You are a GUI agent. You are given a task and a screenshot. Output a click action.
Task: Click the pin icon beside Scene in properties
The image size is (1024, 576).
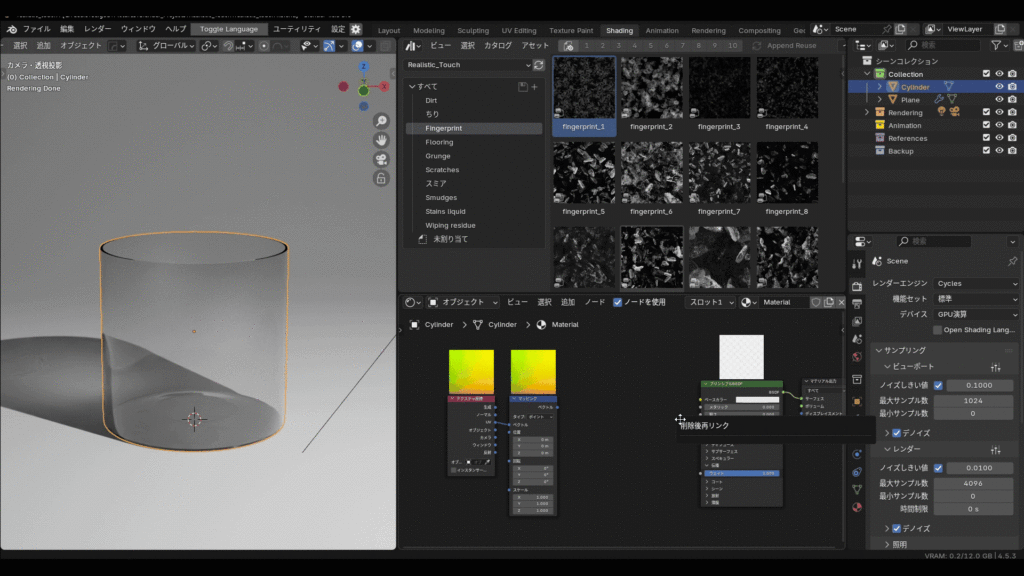point(1012,260)
